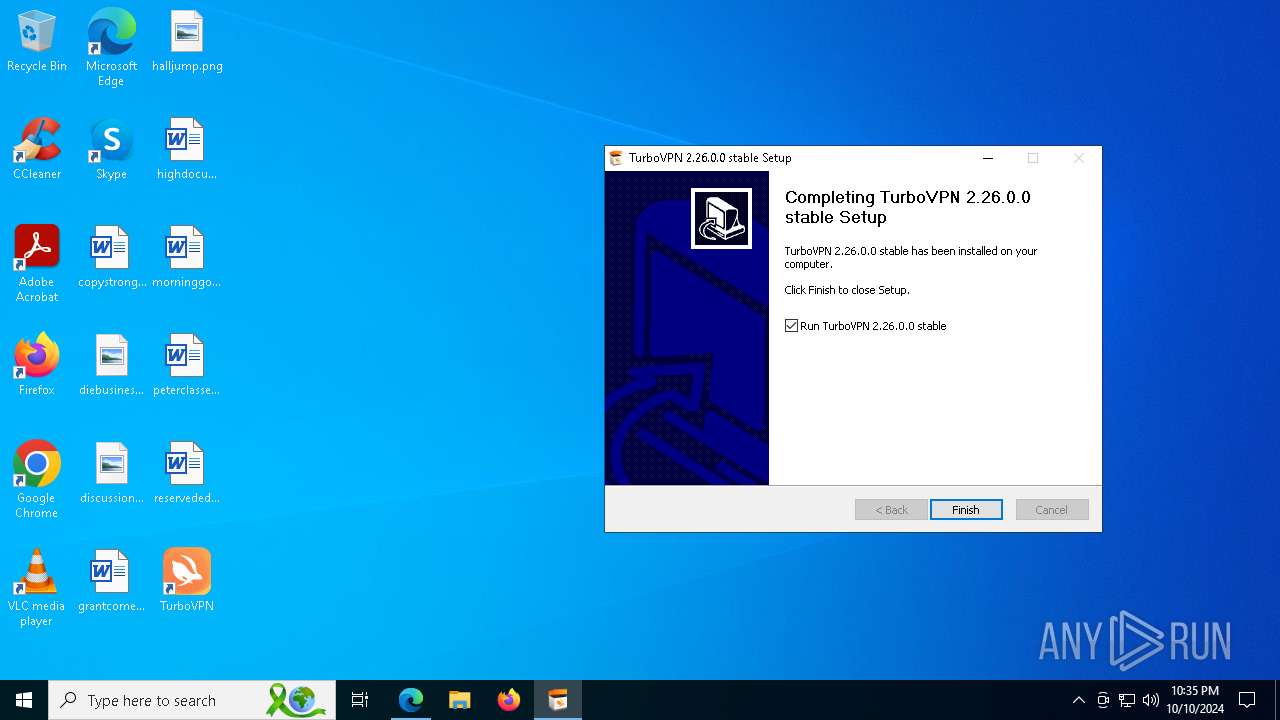Launch Firefox from the desktop shortcut
This screenshot has width=1280, height=720.
pos(37,366)
